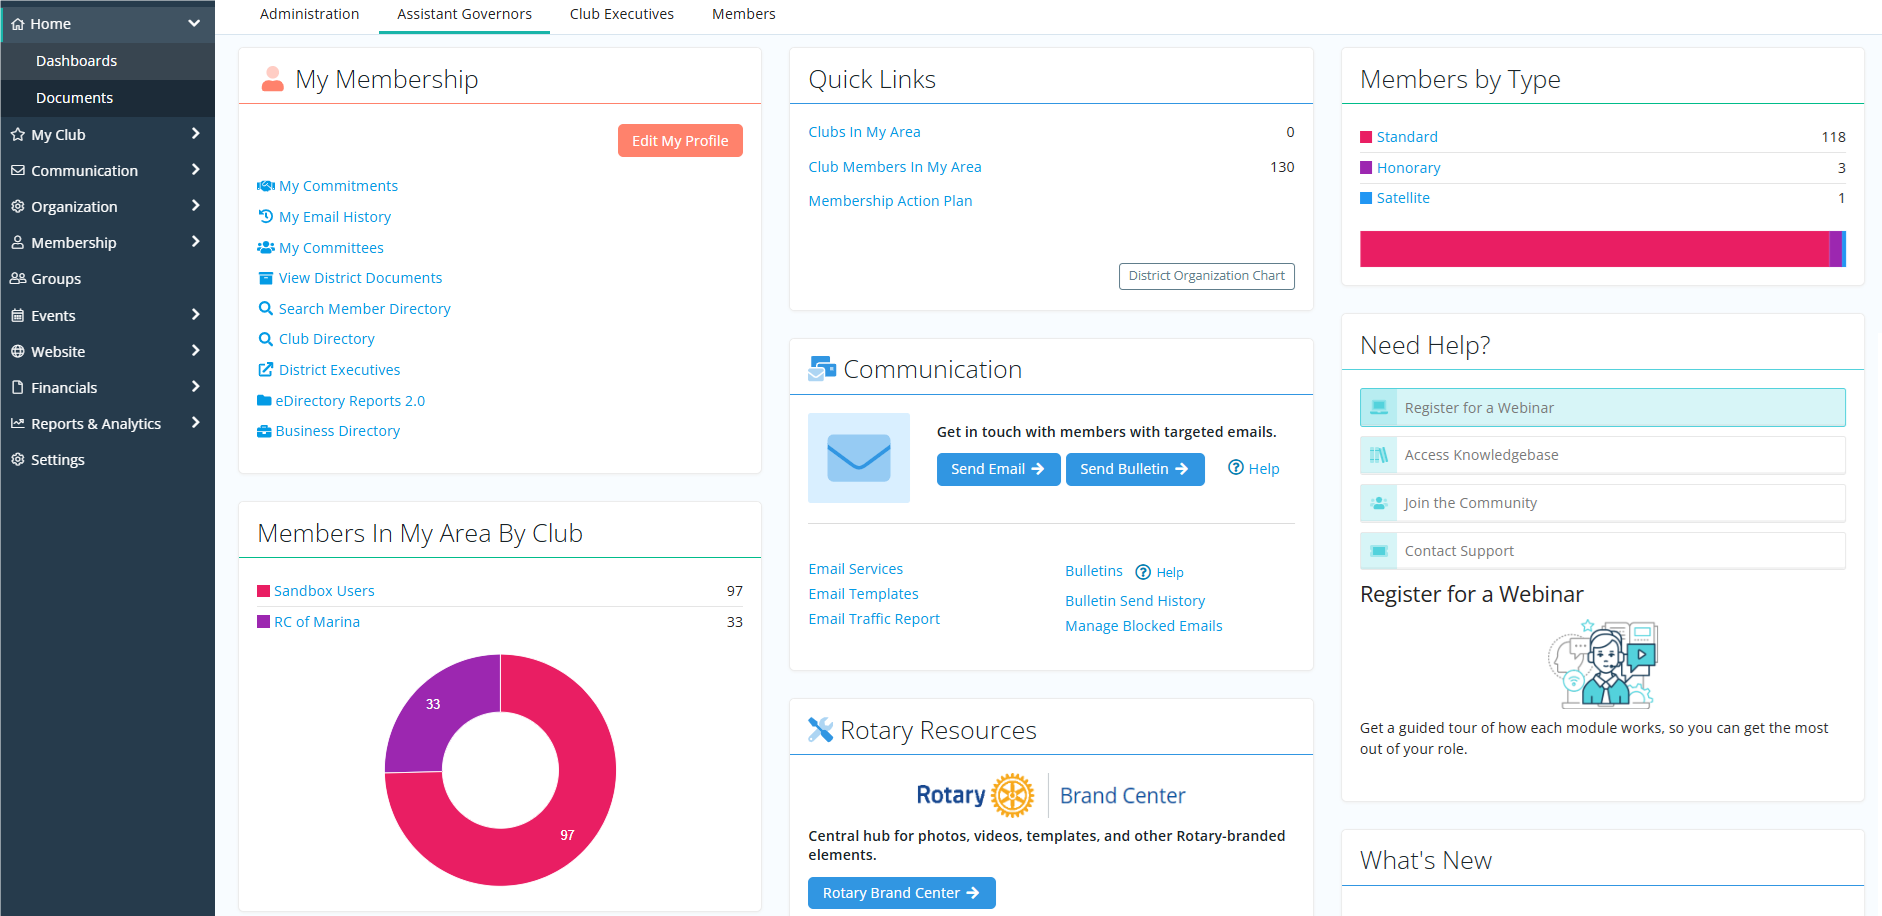Viewport: 1882px width, 916px height.
Task: Open Email Templates link
Action: click(863, 594)
